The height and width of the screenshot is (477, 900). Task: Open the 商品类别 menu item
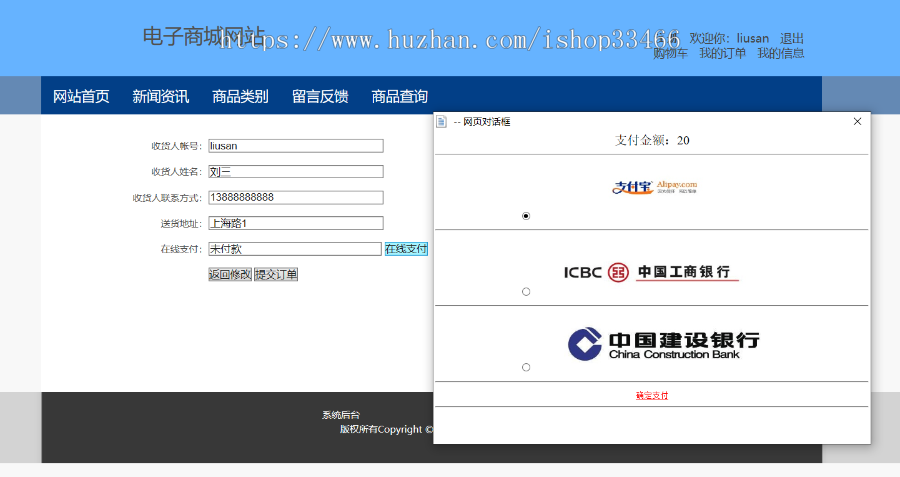(240, 96)
